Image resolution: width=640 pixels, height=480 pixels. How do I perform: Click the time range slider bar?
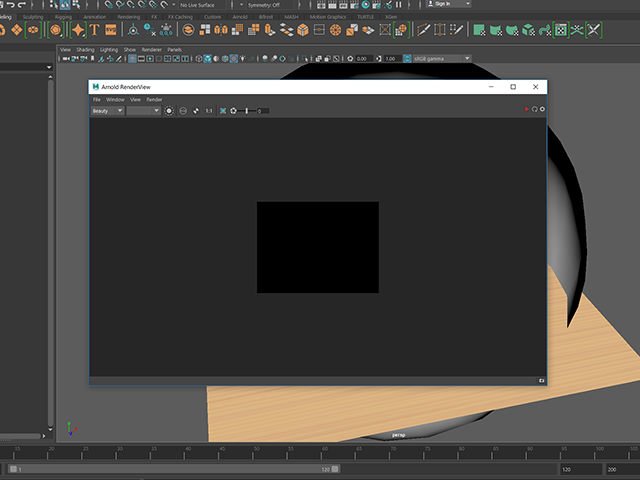174,469
